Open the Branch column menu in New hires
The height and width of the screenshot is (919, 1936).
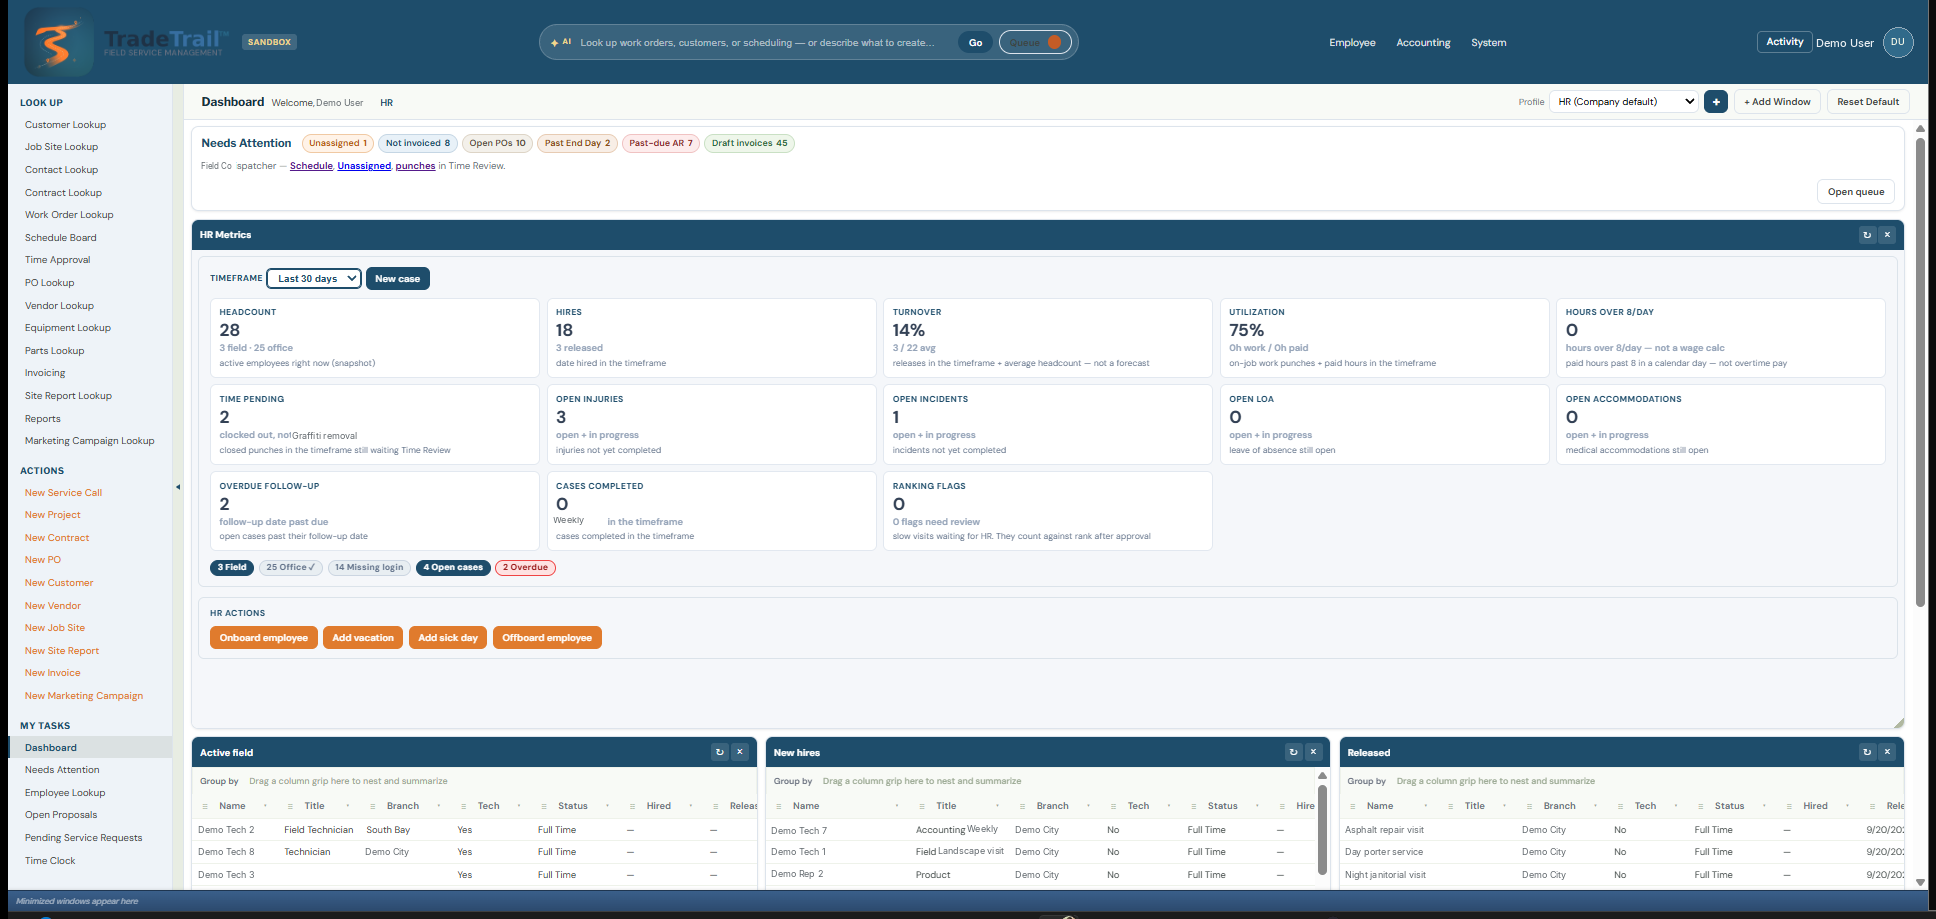click(x=1088, y=806)
